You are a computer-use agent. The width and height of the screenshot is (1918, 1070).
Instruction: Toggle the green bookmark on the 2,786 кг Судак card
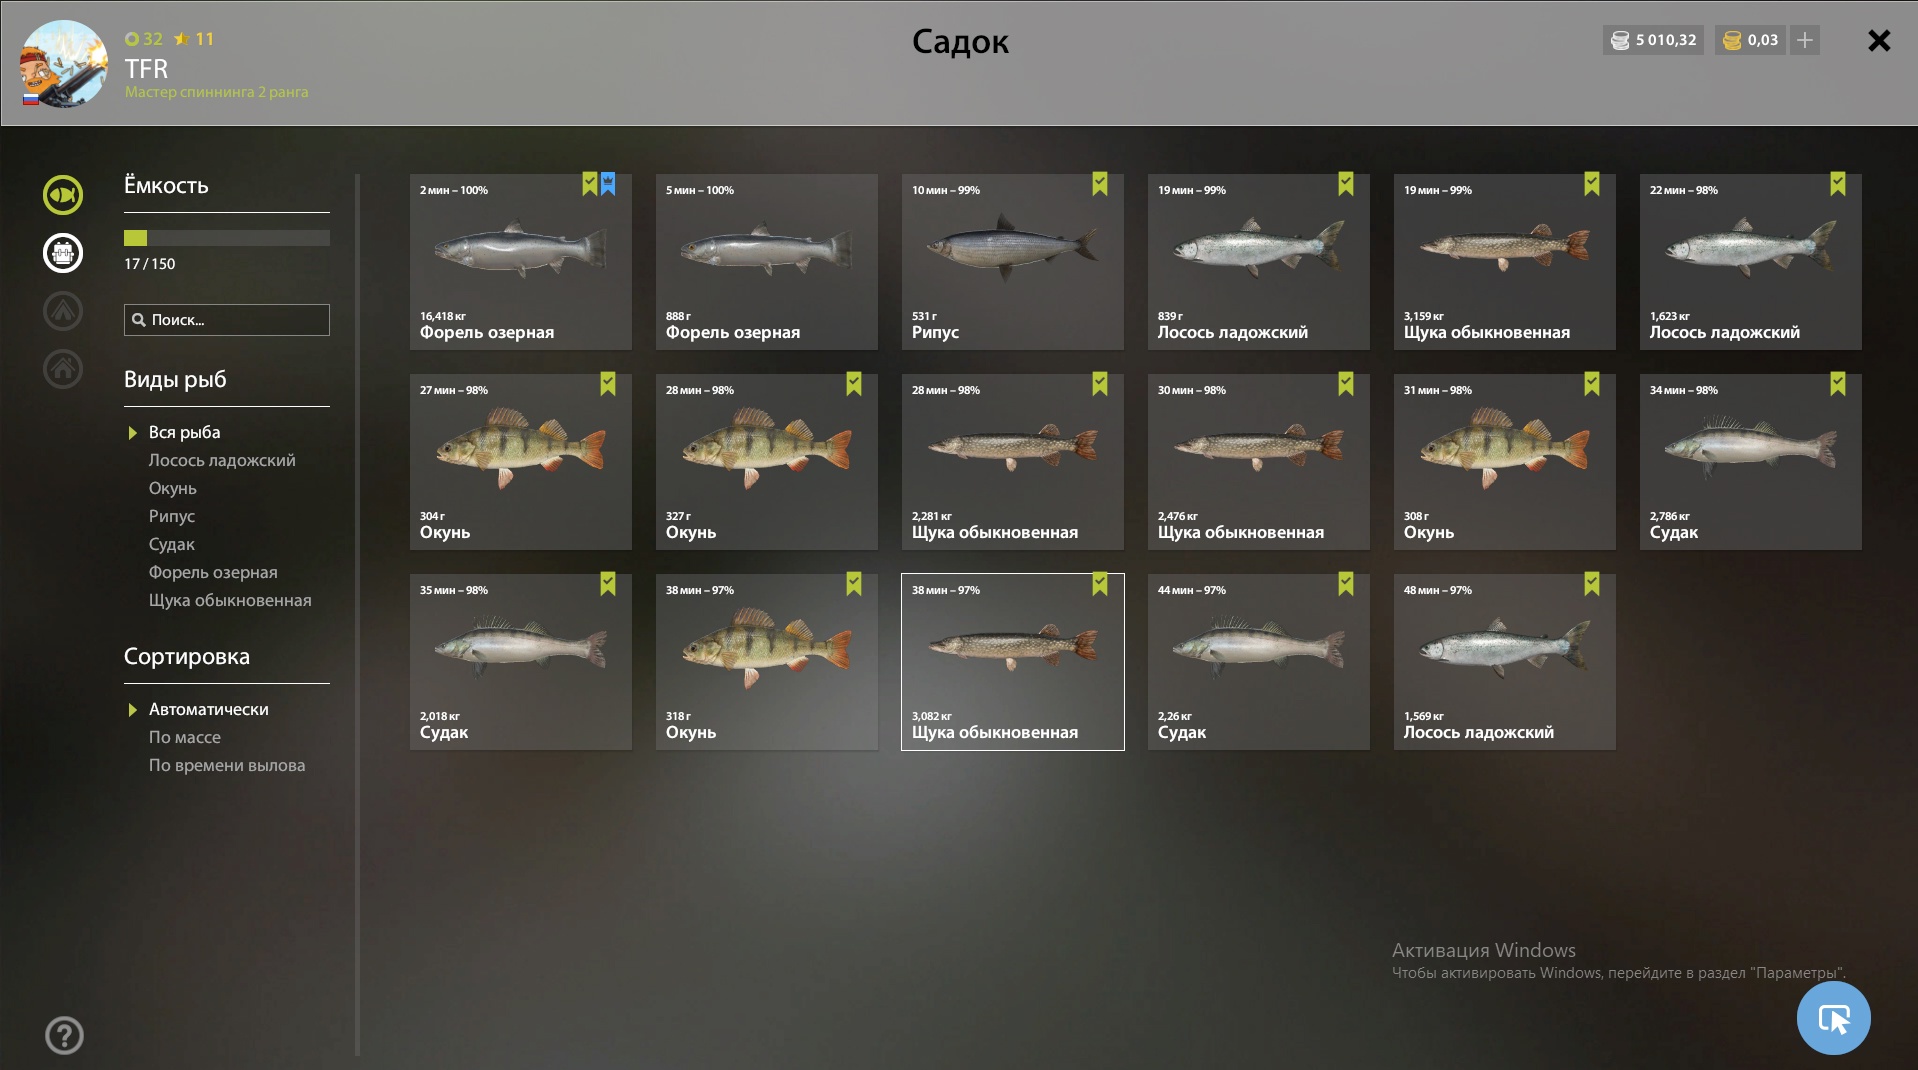1838,384
